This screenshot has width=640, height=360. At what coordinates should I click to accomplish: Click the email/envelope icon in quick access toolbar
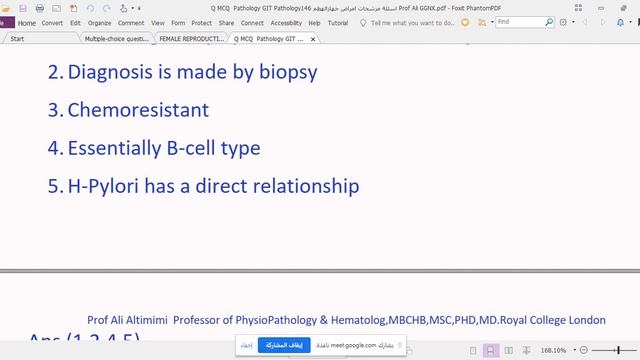(x=56, y=8)
